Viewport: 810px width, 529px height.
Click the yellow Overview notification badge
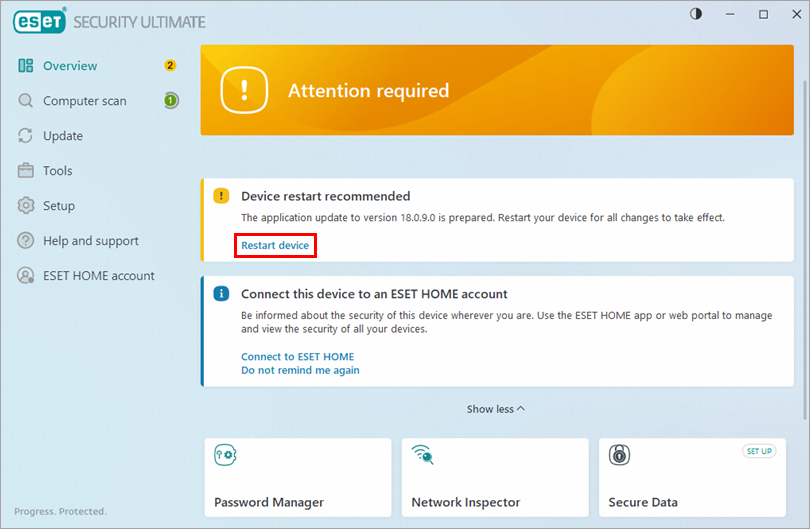pyautogui.click(x=170, y=66)
